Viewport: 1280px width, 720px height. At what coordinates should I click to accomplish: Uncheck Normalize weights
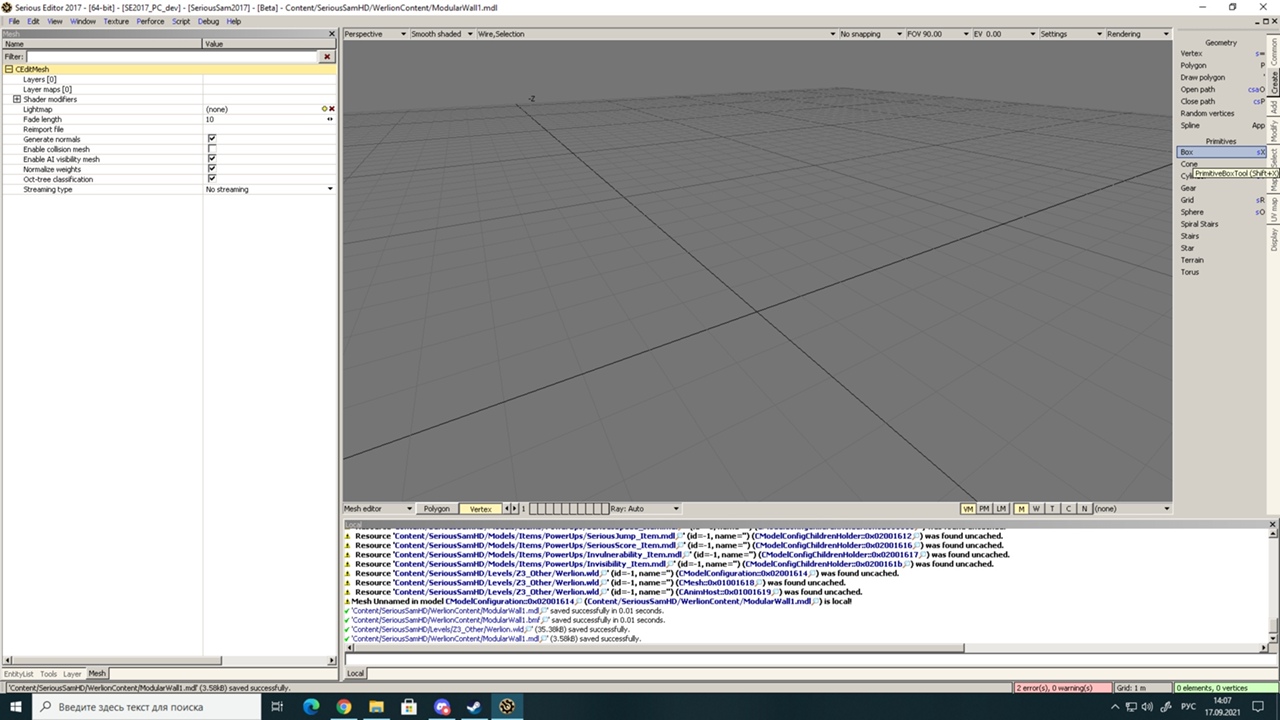tap(211, 169)
